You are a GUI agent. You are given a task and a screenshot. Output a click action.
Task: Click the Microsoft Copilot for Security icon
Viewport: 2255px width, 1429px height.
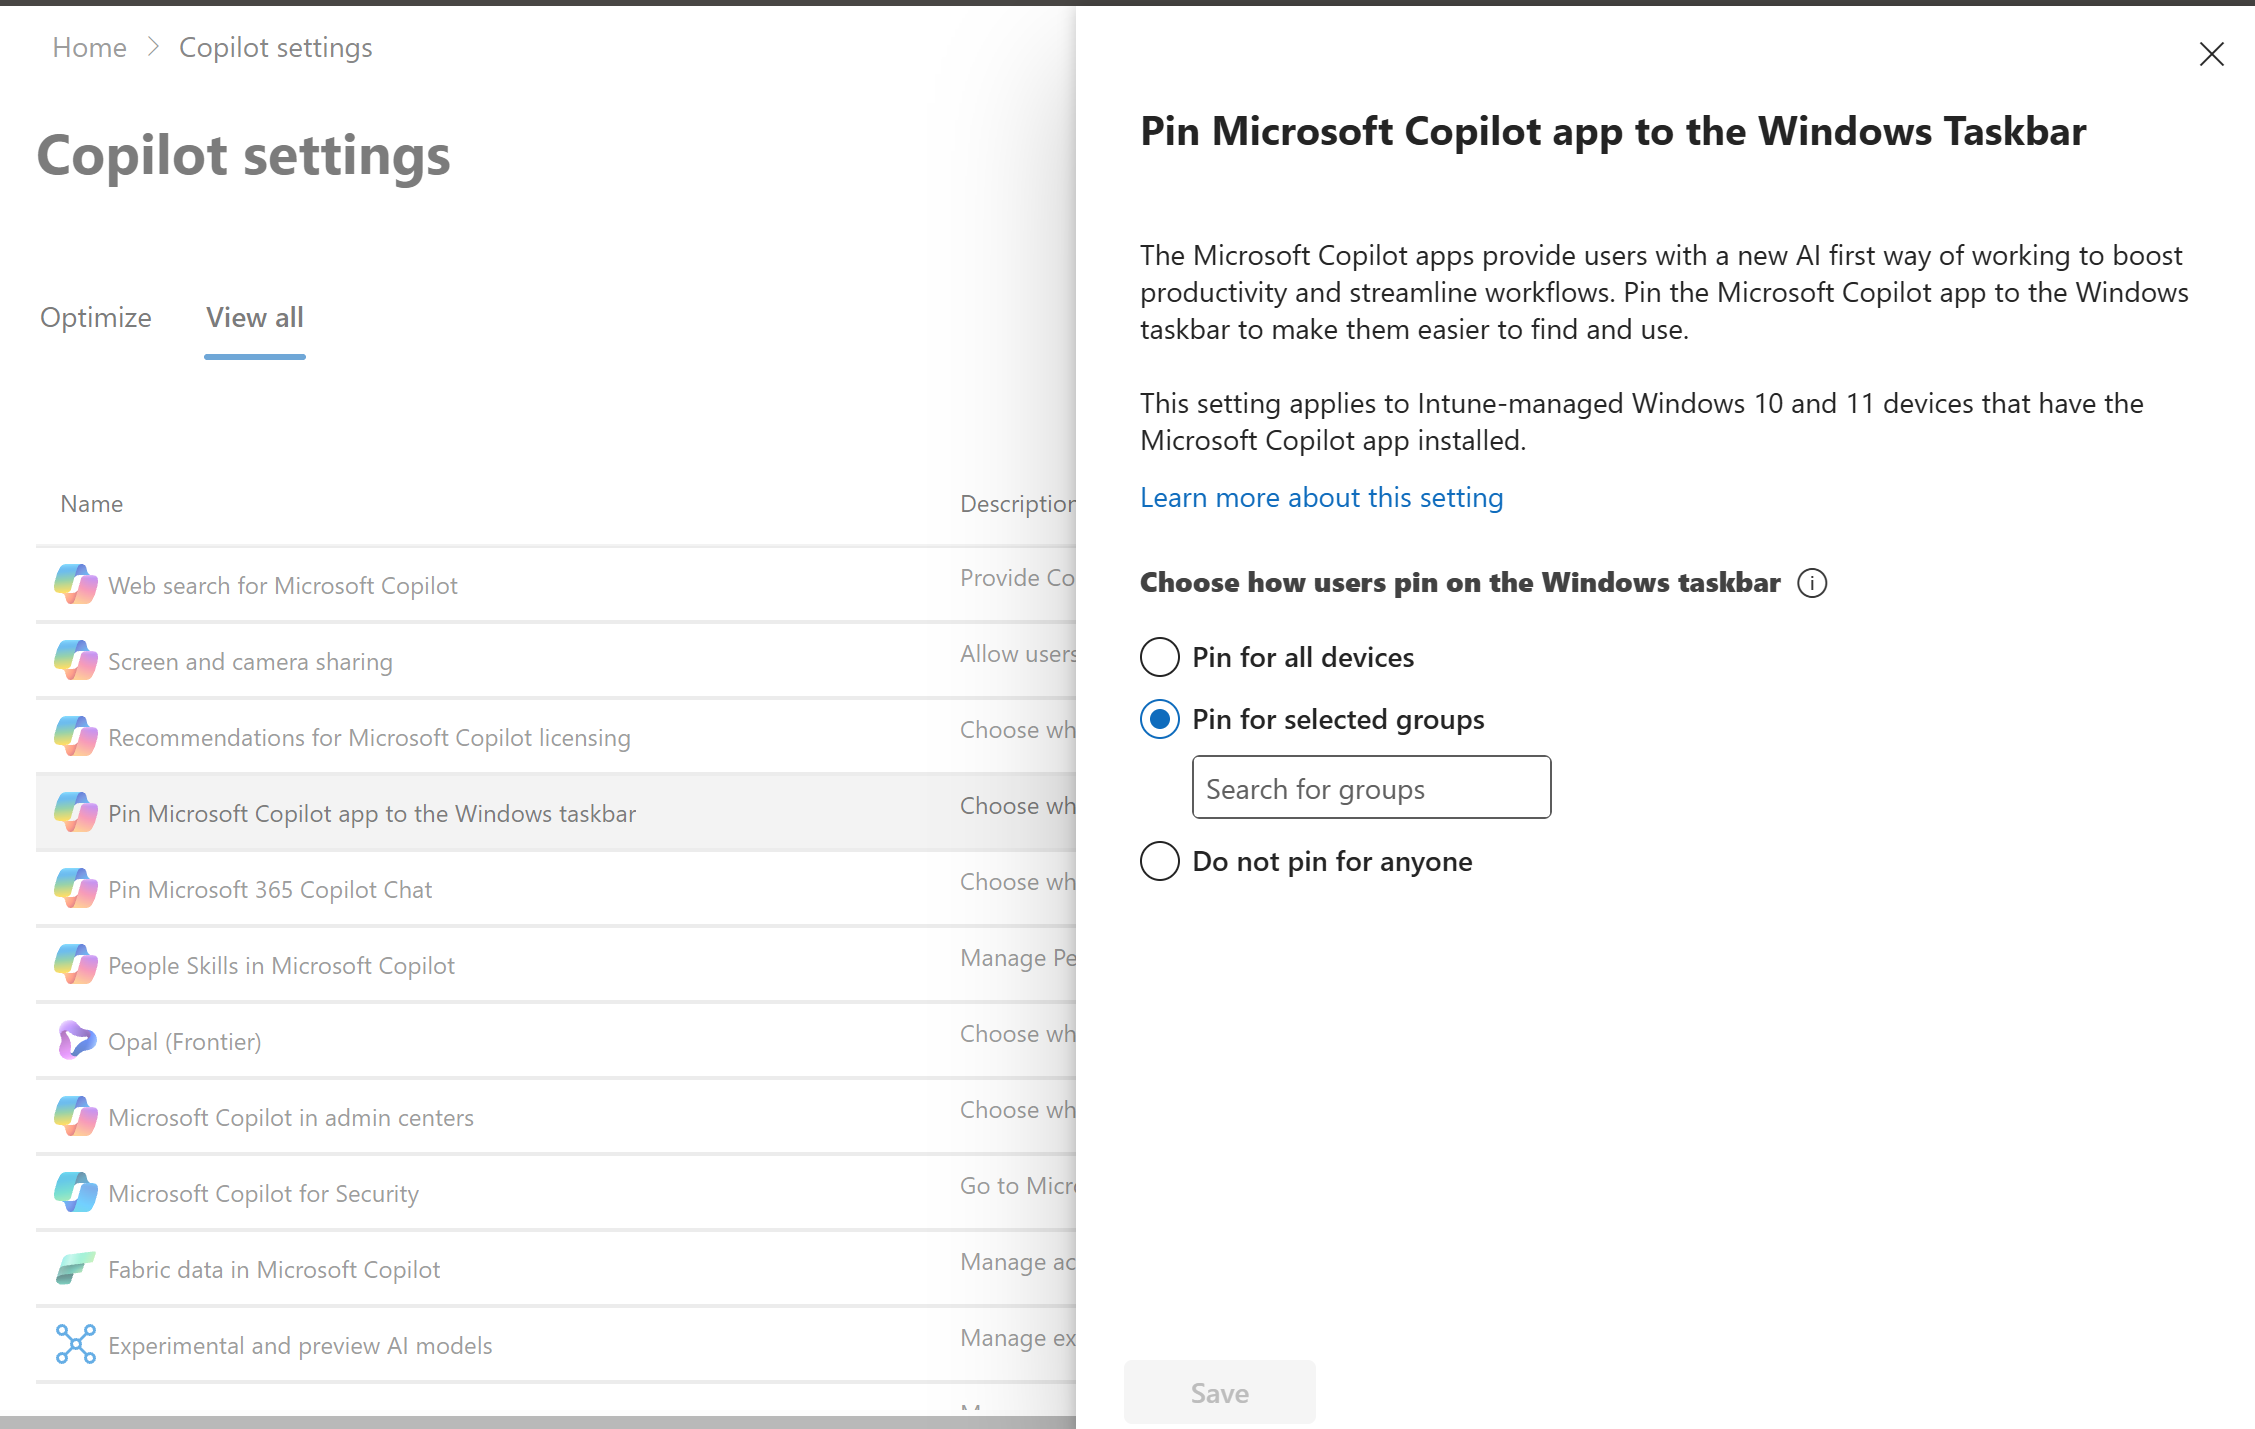coord(76,1193)
